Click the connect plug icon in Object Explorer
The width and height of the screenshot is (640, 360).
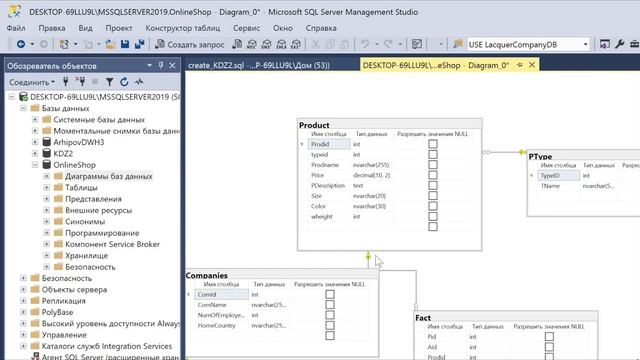pyautogui.click(x=66, y=82)
